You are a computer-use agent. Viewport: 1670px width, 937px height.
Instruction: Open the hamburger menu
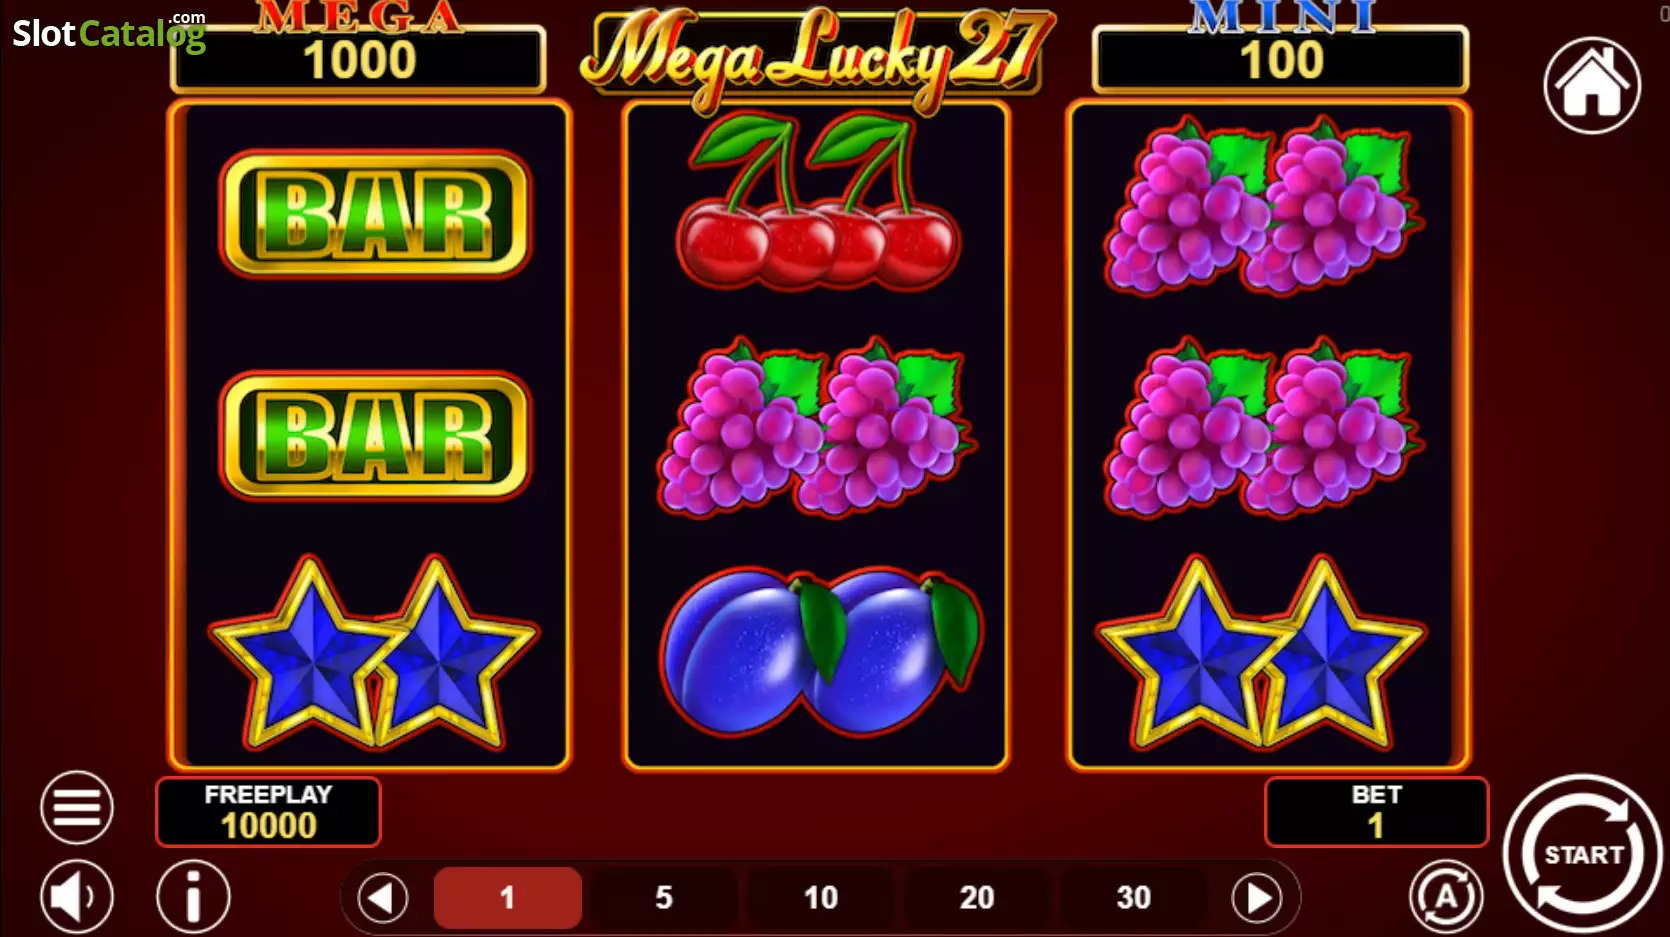point(77,807)
